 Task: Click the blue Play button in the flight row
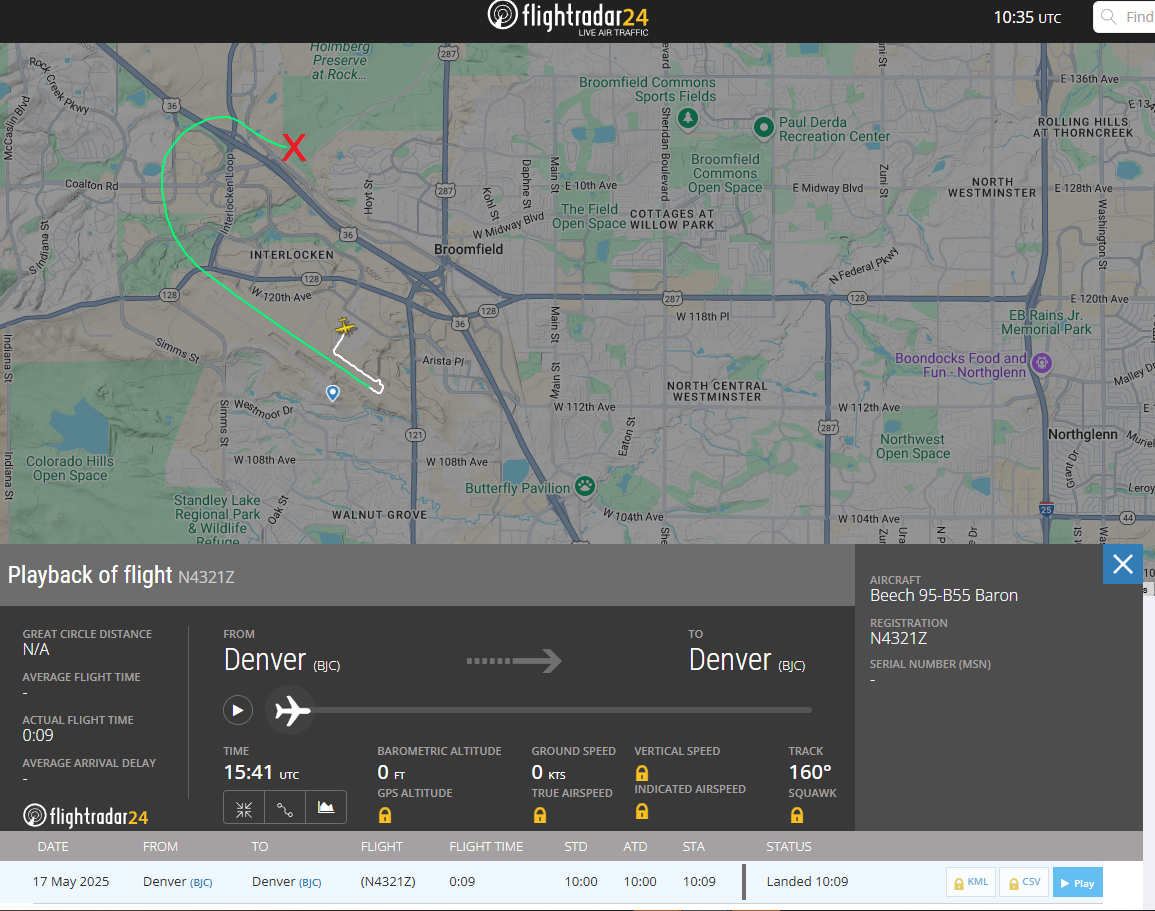click(x=1078, y=883)
